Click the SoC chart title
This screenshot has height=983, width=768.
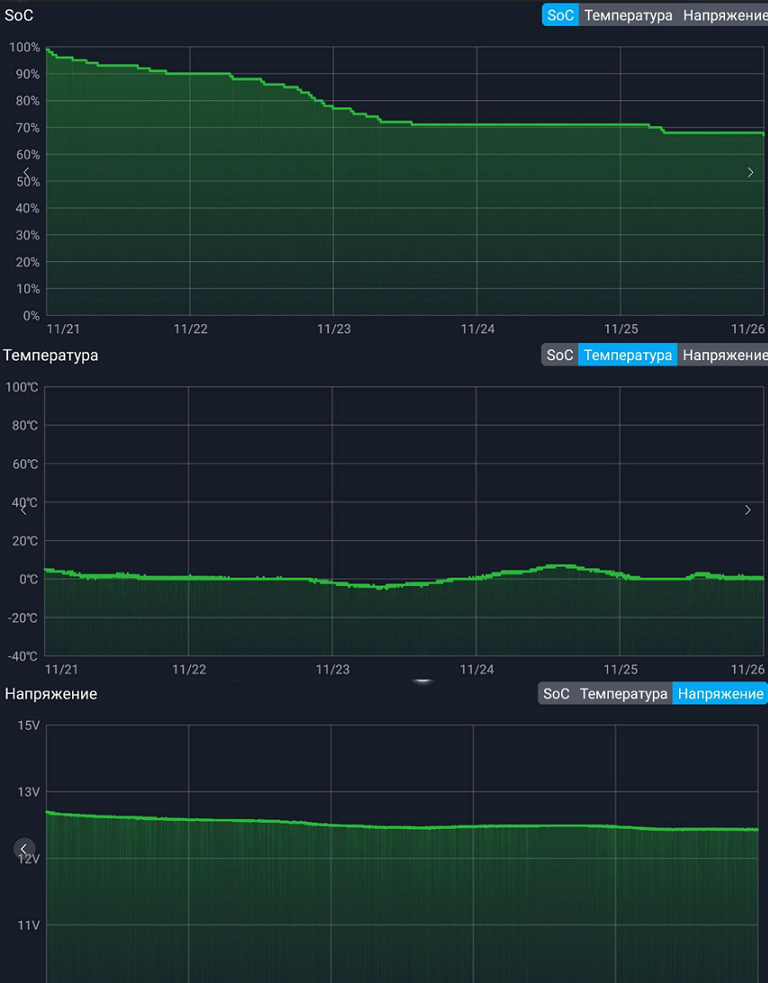[x=19, y=16]
